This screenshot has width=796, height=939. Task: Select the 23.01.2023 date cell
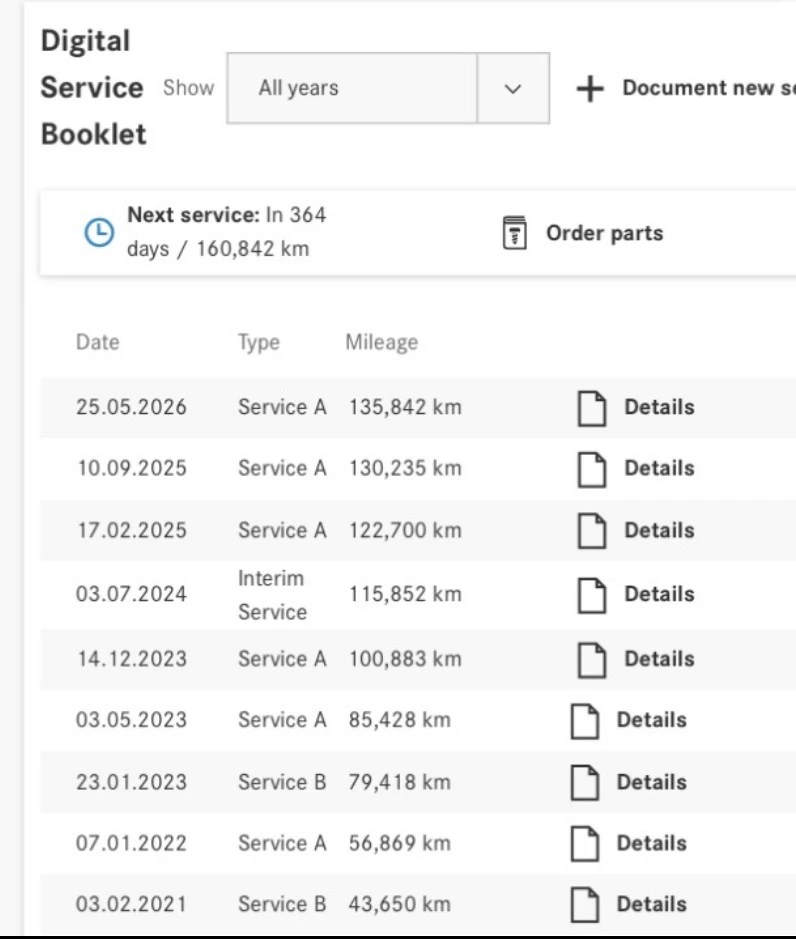(x=131, y=782)
